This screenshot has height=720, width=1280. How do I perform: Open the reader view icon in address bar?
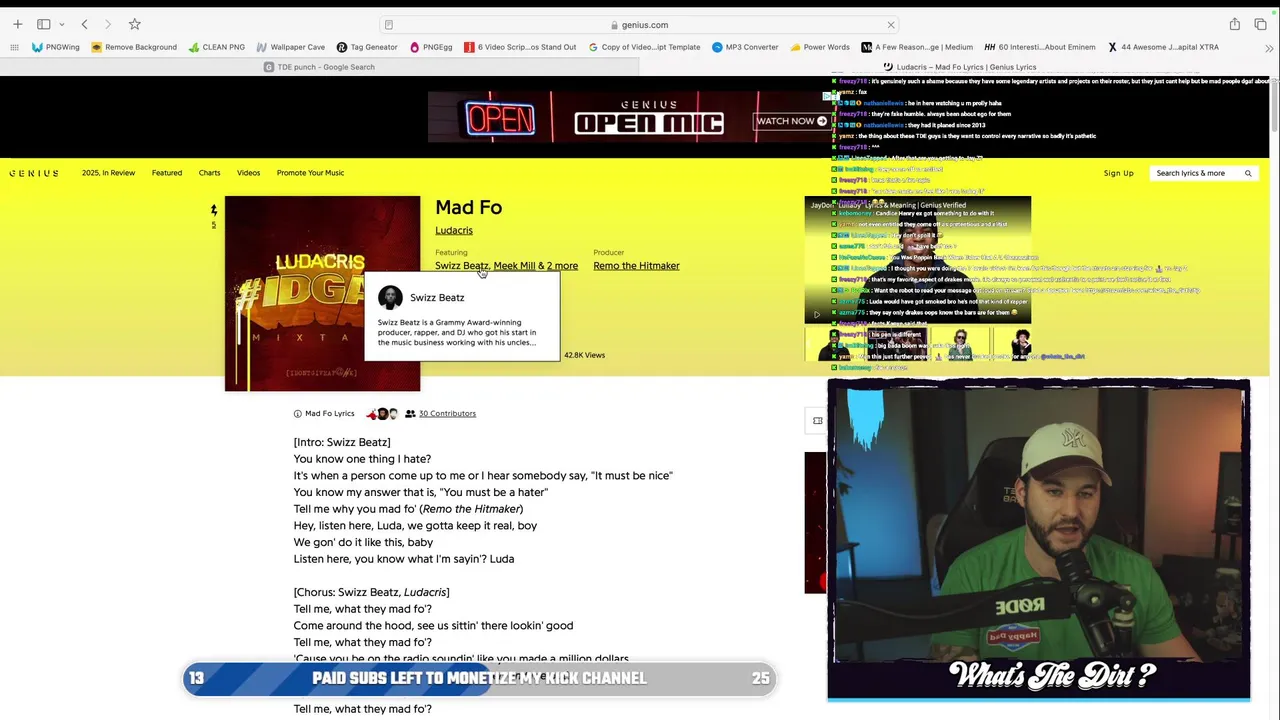(389, 25)
